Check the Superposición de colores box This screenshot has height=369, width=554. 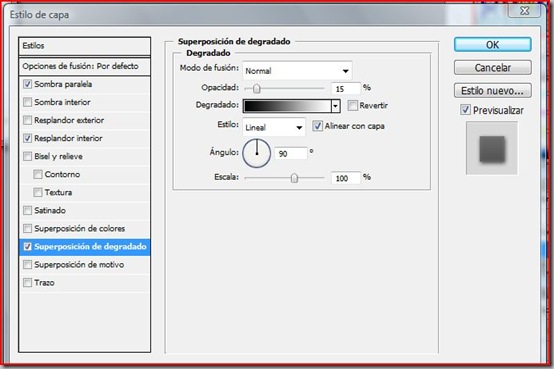coord(27,228)
